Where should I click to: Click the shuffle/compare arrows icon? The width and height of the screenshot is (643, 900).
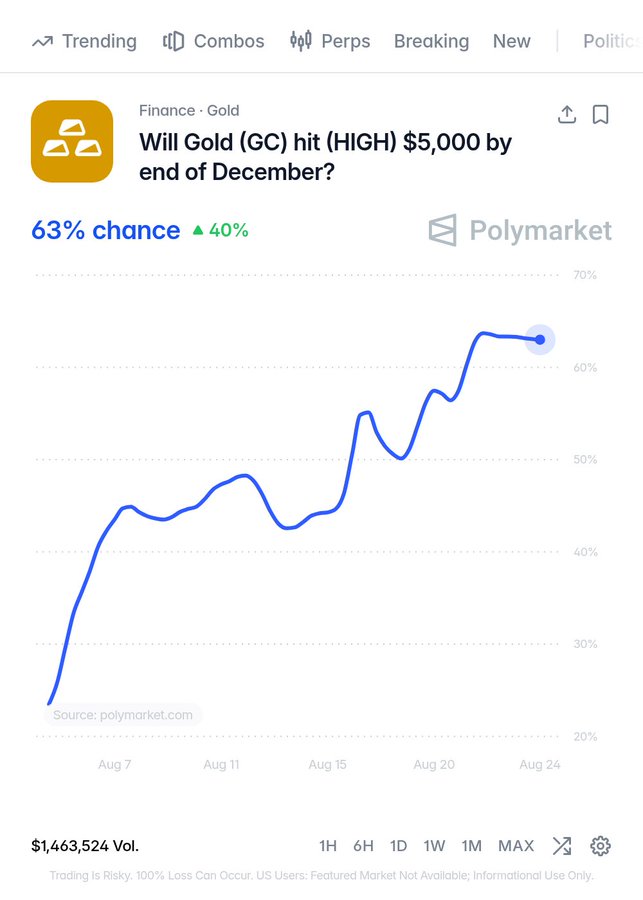pos(561,845)
